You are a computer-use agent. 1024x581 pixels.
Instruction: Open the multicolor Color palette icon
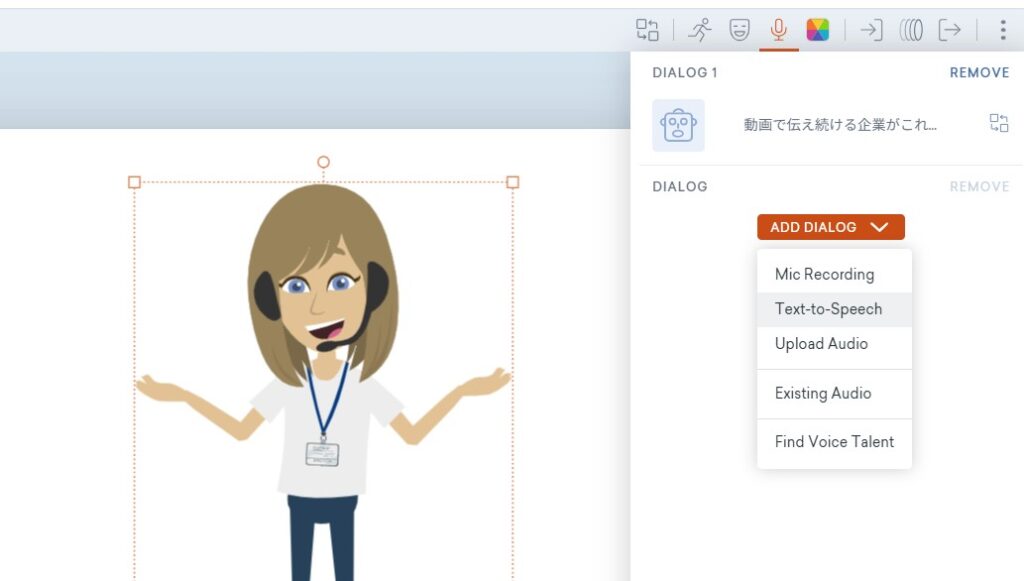[818, 30]
